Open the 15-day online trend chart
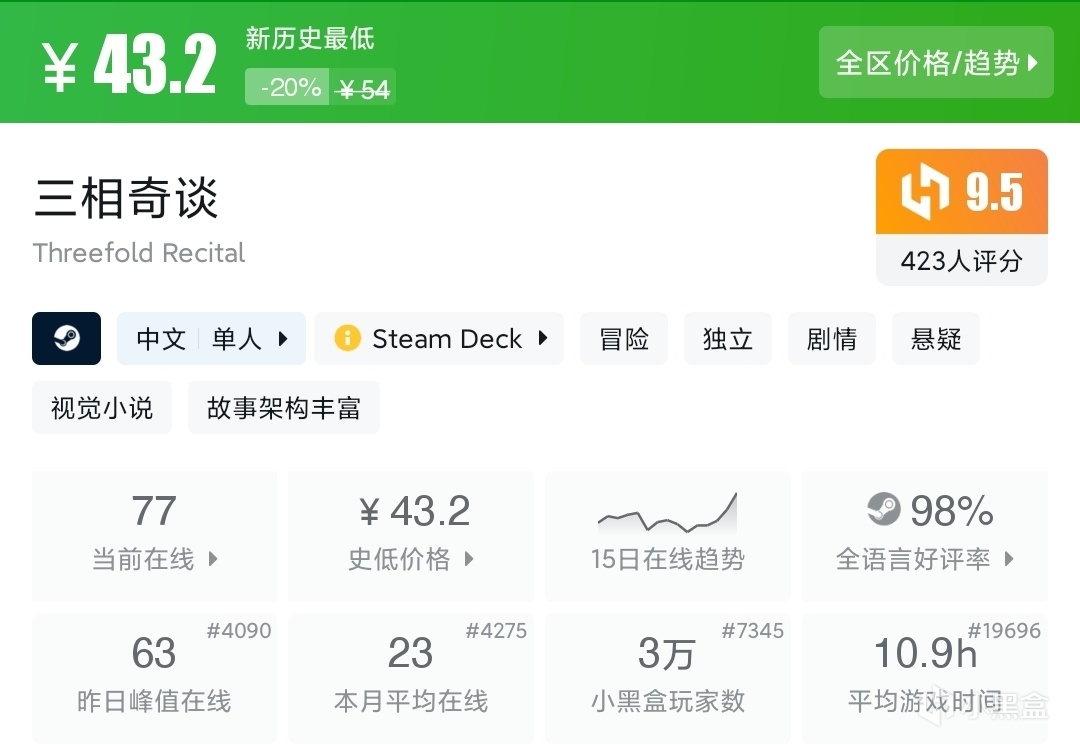The image size is (1080, 745). coord(667,535)
